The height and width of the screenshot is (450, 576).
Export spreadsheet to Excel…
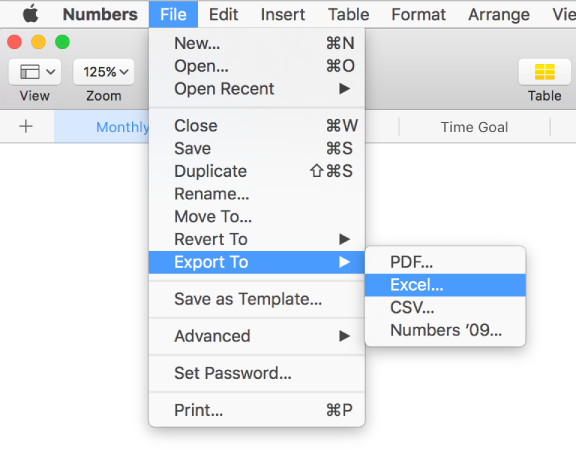pyautogui.click(x=445, y=285)
